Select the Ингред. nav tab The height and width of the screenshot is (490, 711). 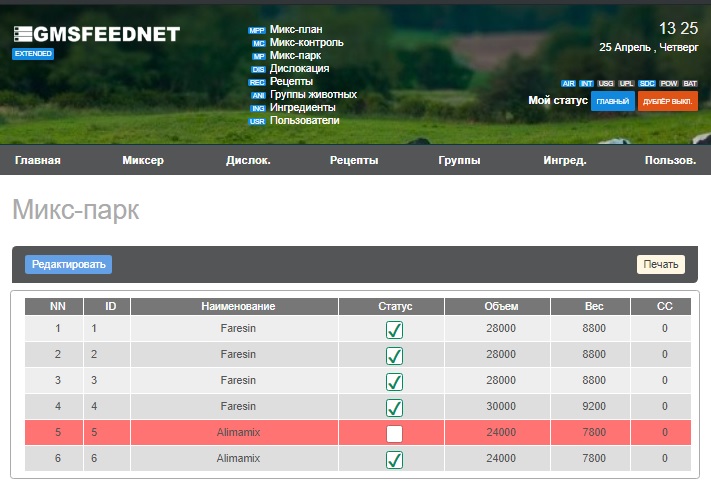[565, 160]
